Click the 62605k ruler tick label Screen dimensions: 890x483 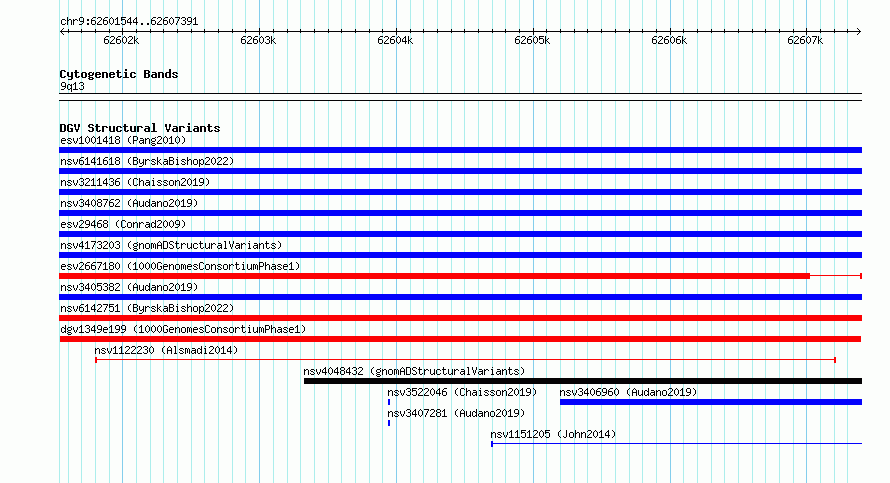point(532,40)
